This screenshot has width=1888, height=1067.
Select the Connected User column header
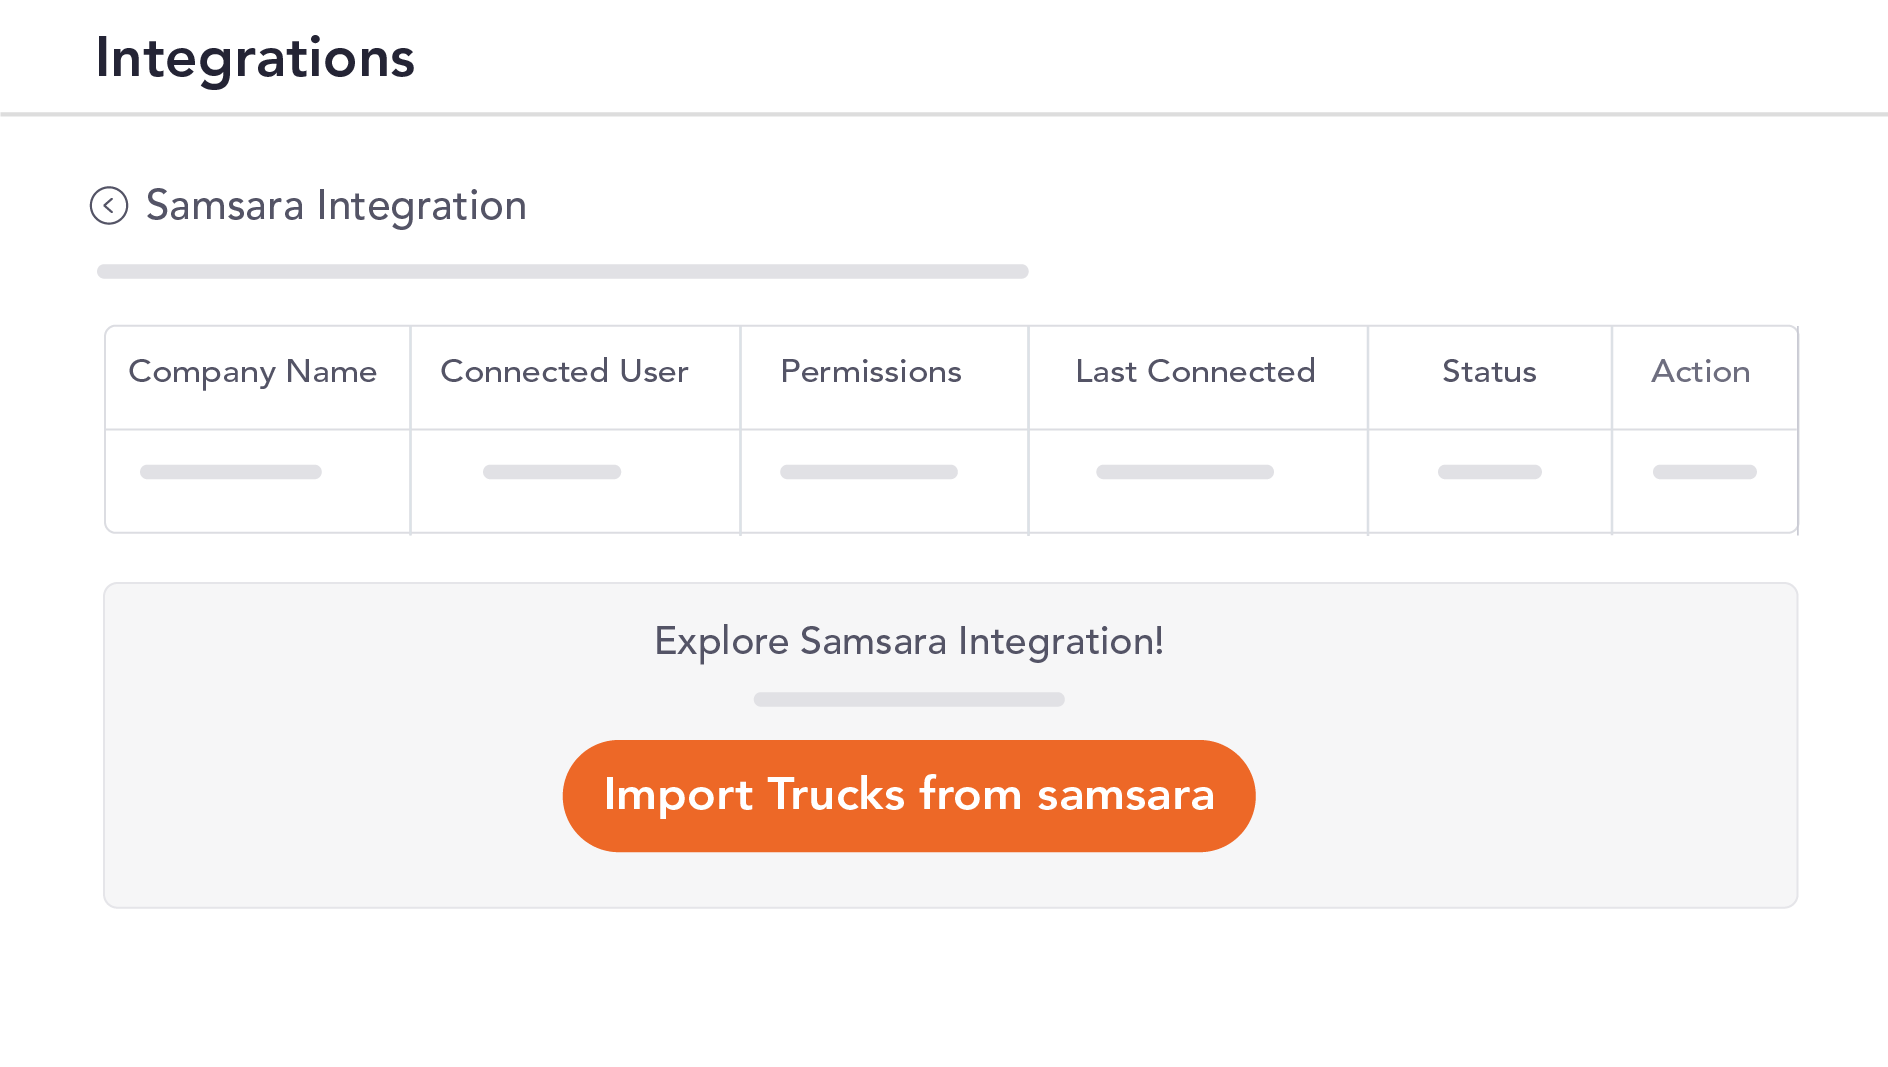click(564, 372)
